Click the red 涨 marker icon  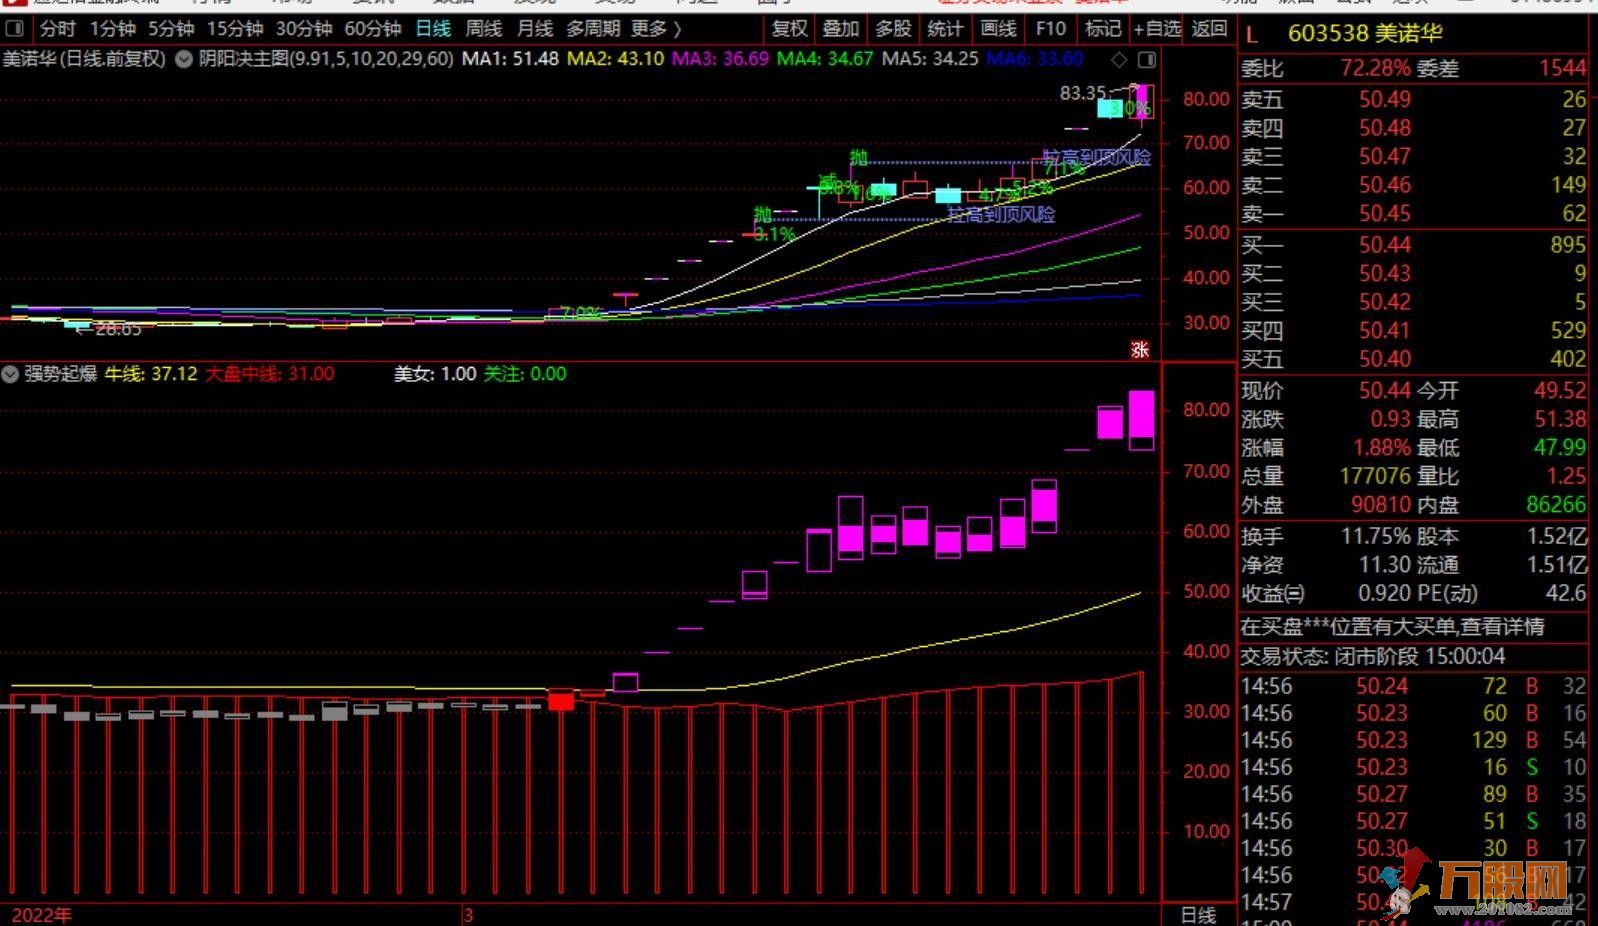pos(1140,349)
